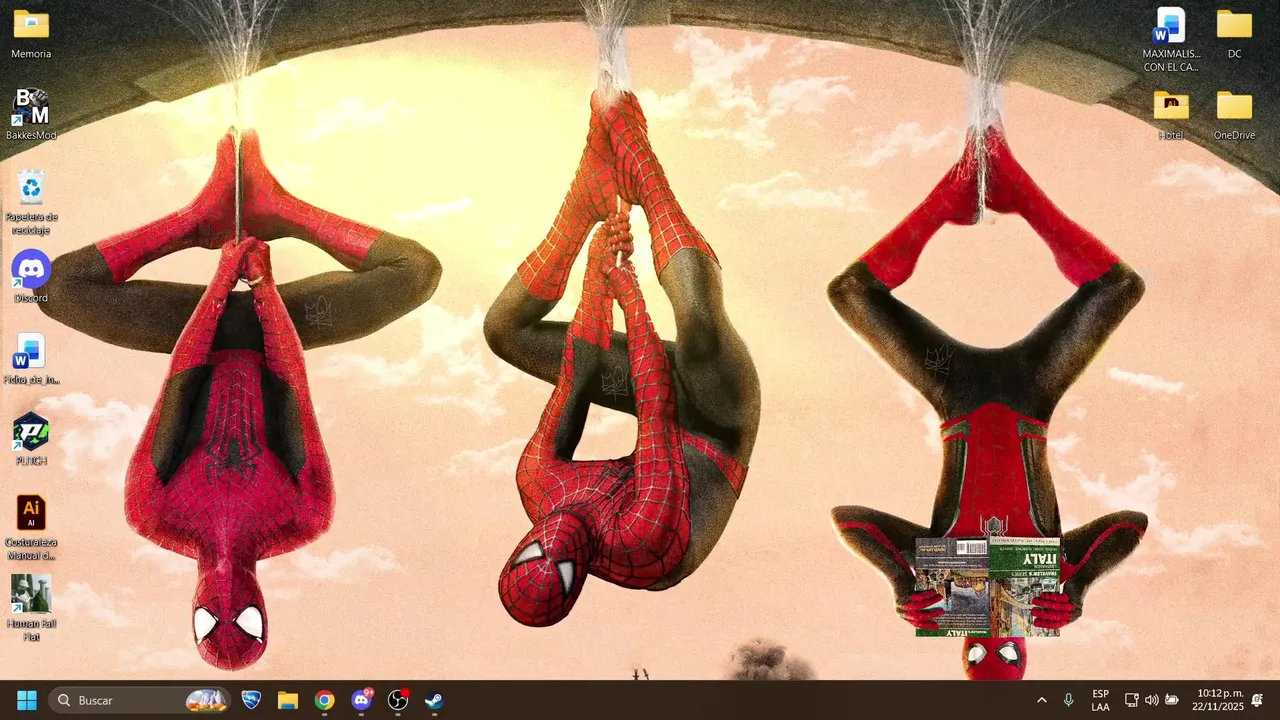Select the Word file starting with Ficha
Screen dimensions: 1280x720
tap(31, 359)
